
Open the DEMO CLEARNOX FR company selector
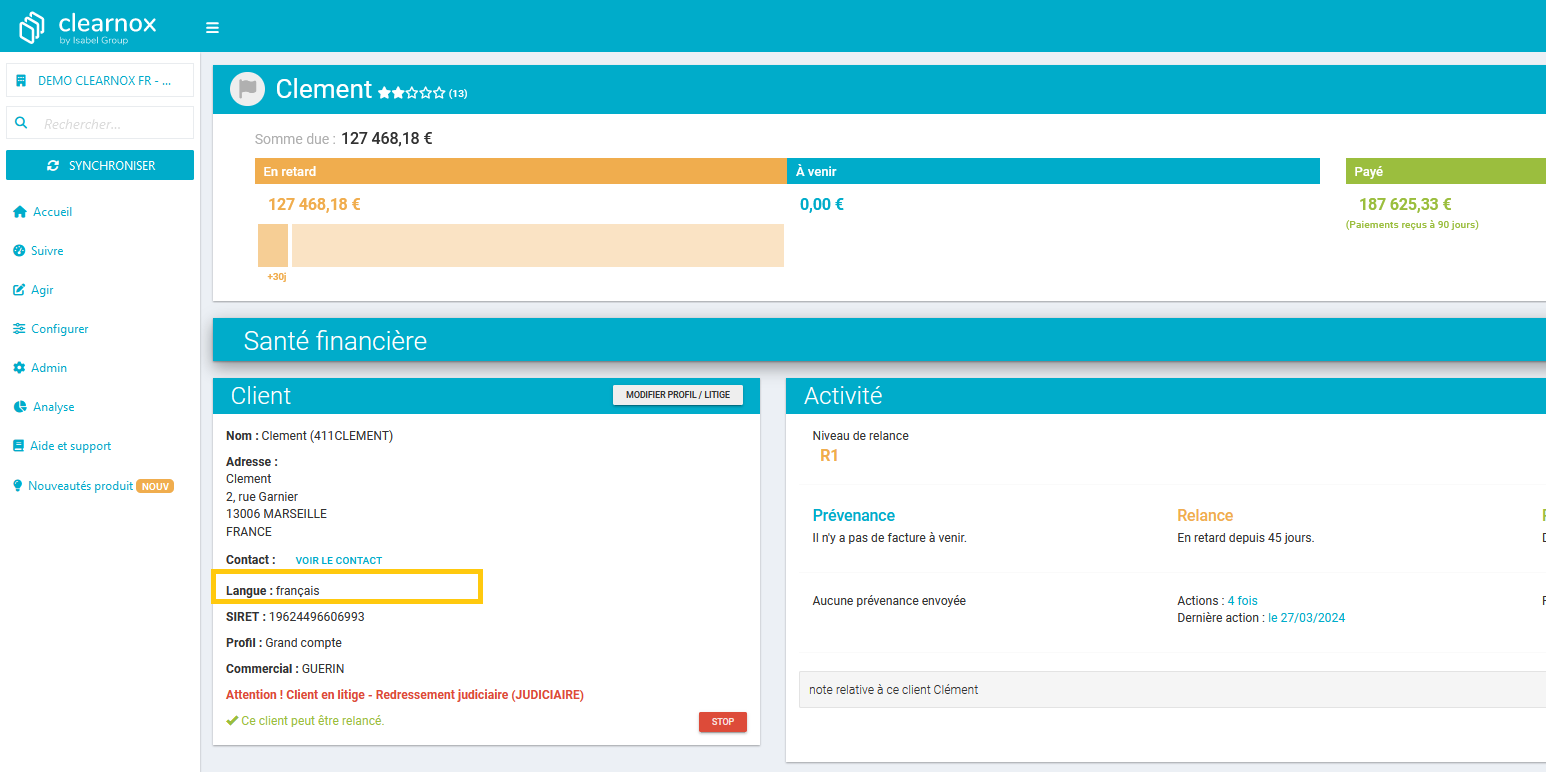click(x=100, y=81)
